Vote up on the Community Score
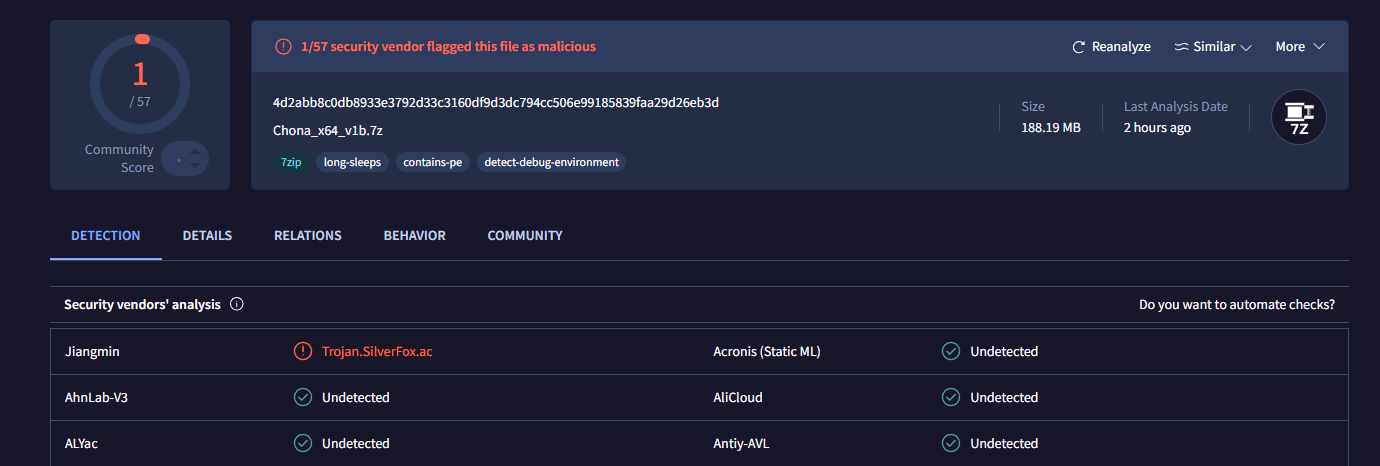Image resolution: width=1380 pixels, height=466 pixels. click(x=195, y=152)
